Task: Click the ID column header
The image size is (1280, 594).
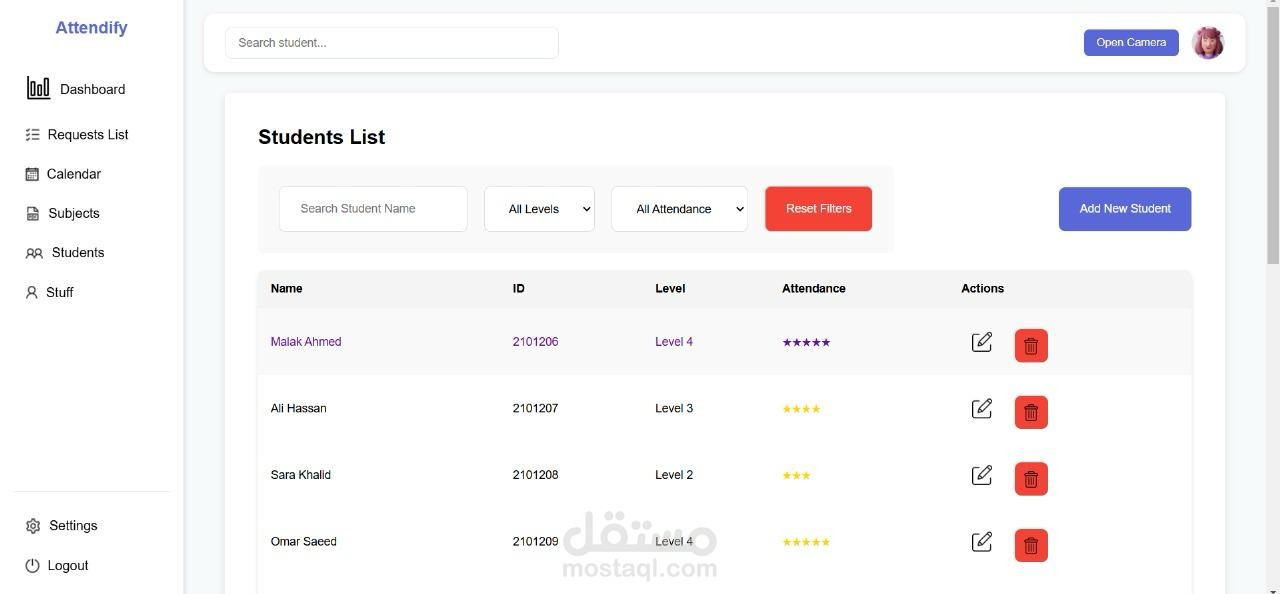Action: pos(518,288)
